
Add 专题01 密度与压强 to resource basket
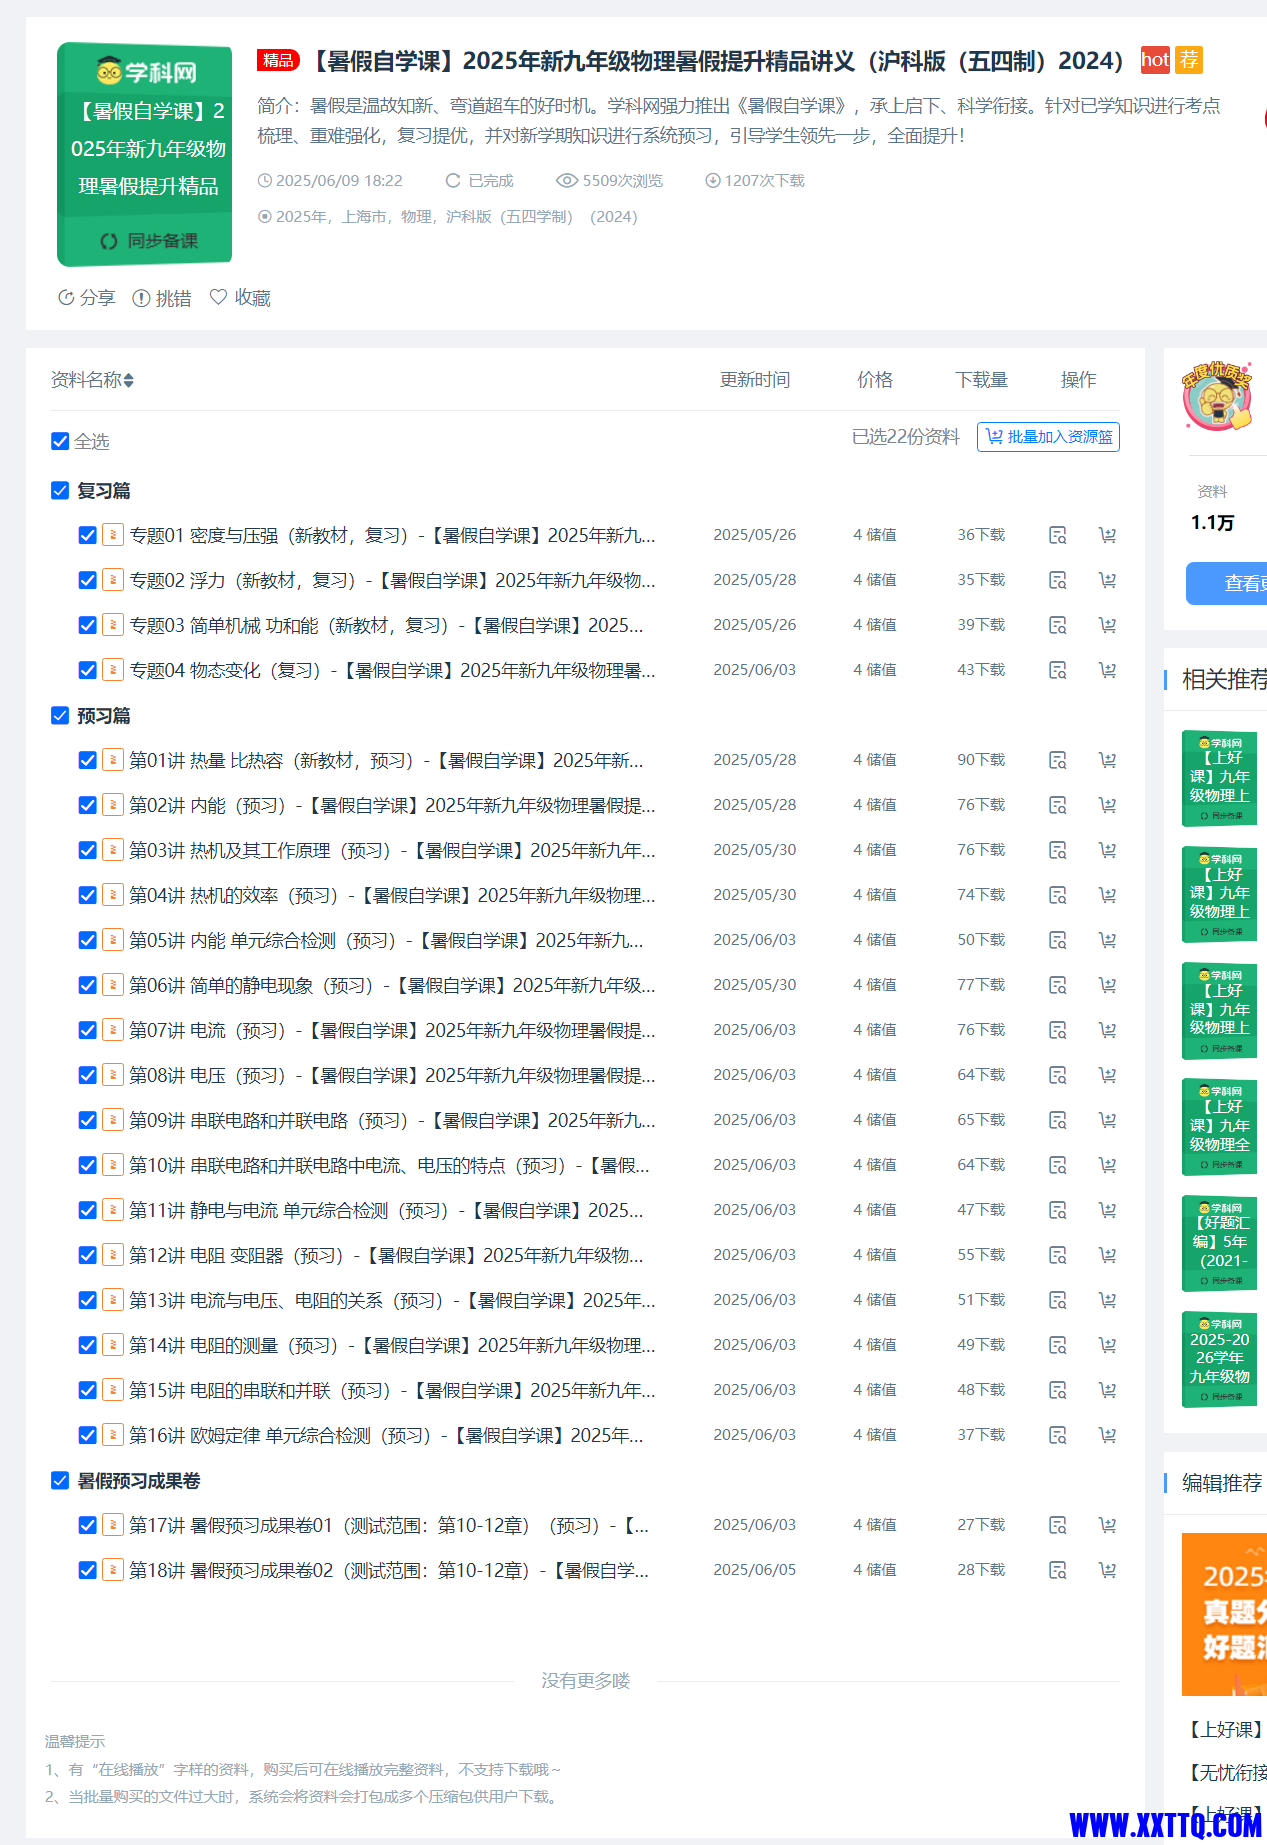pos(1107,535)
